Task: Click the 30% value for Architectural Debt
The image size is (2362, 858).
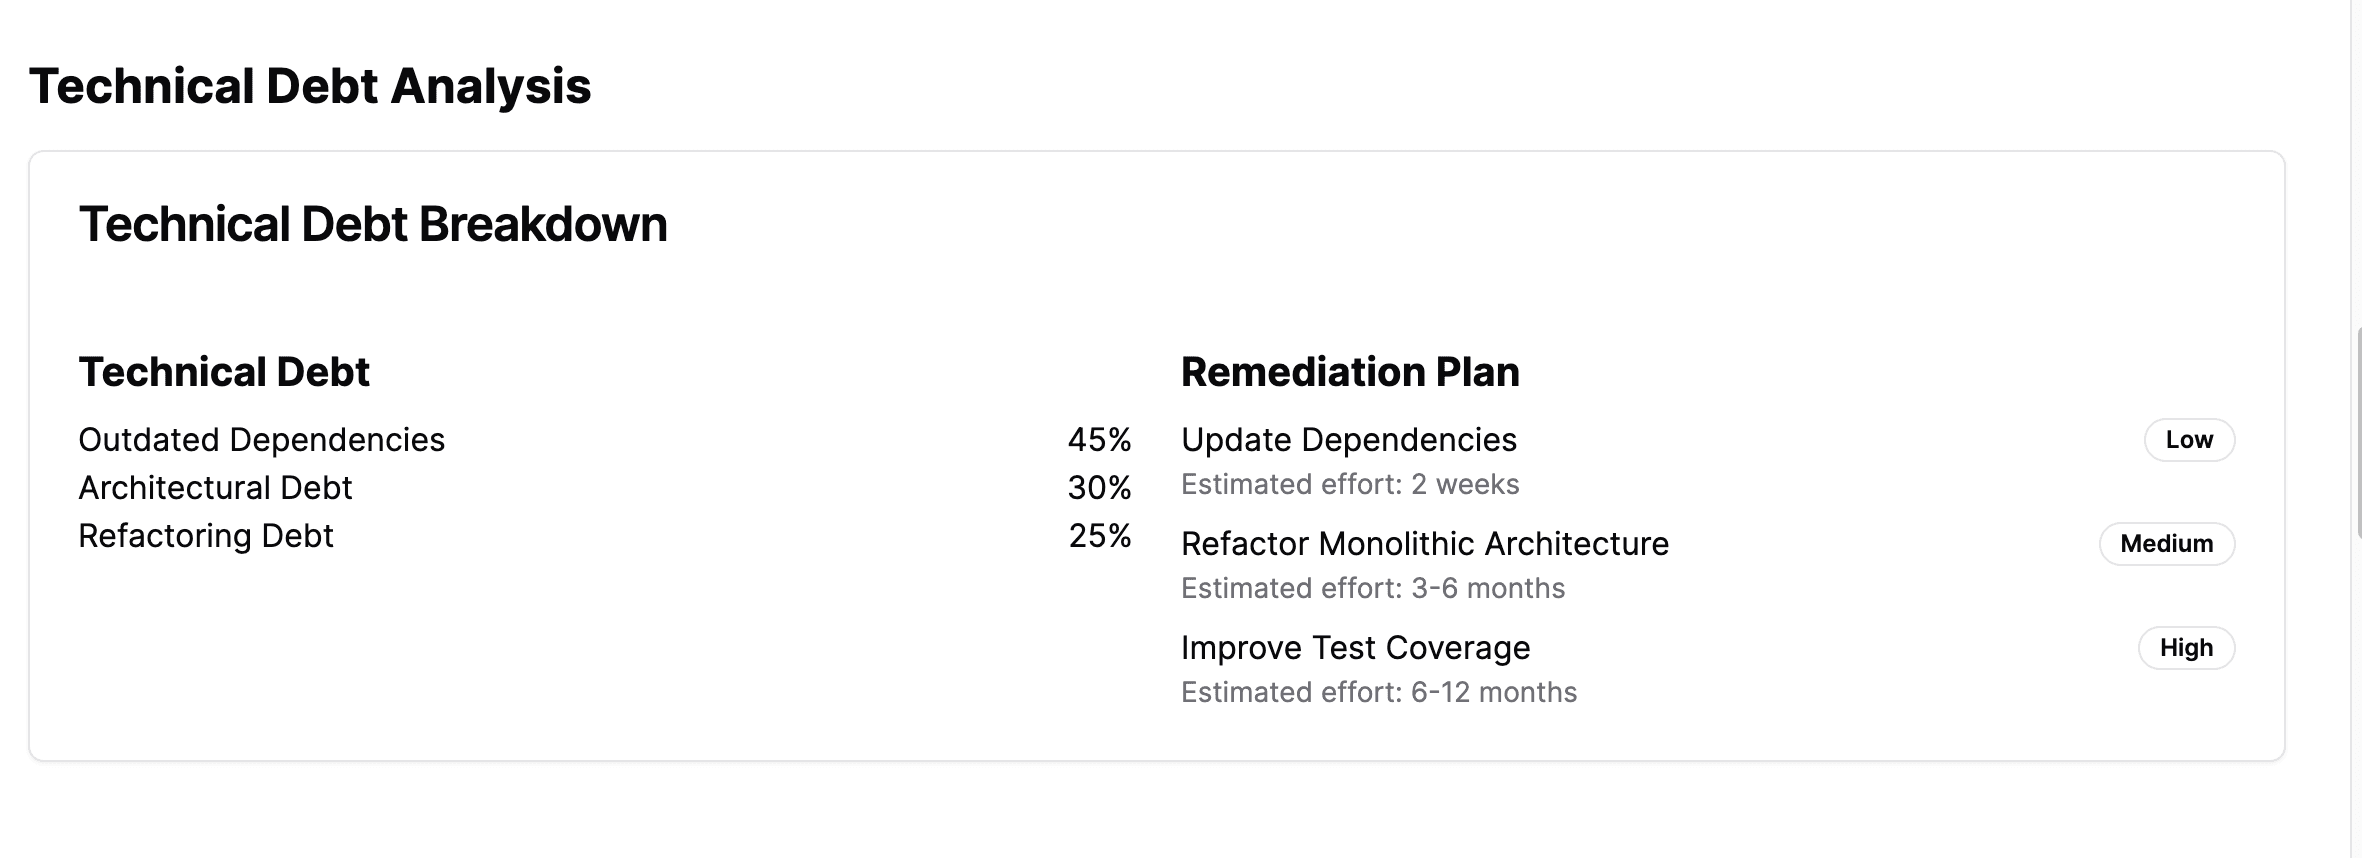Action: 1099,488
